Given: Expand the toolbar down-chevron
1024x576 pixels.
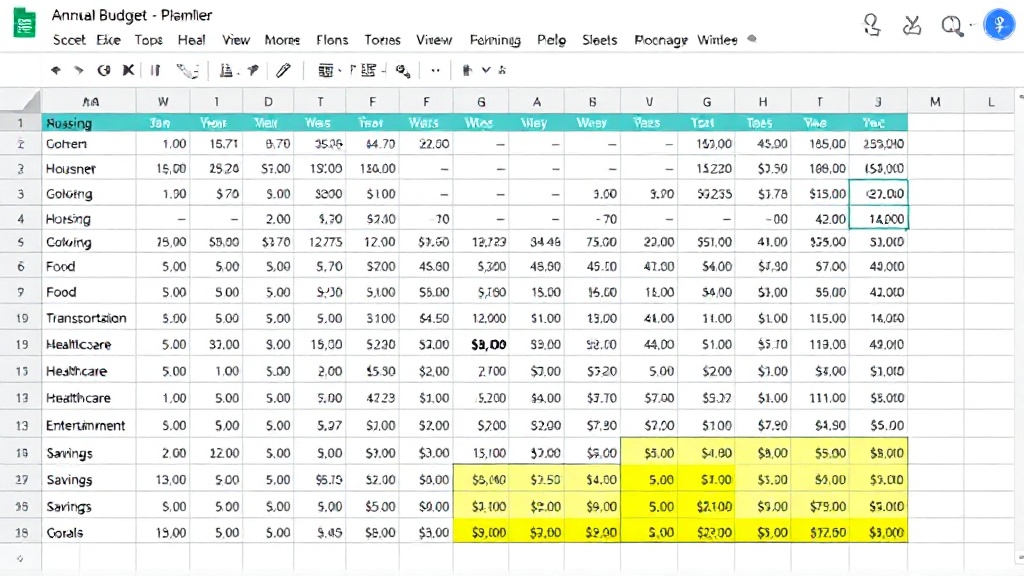Looking at the screenshot, I should 486,70.
